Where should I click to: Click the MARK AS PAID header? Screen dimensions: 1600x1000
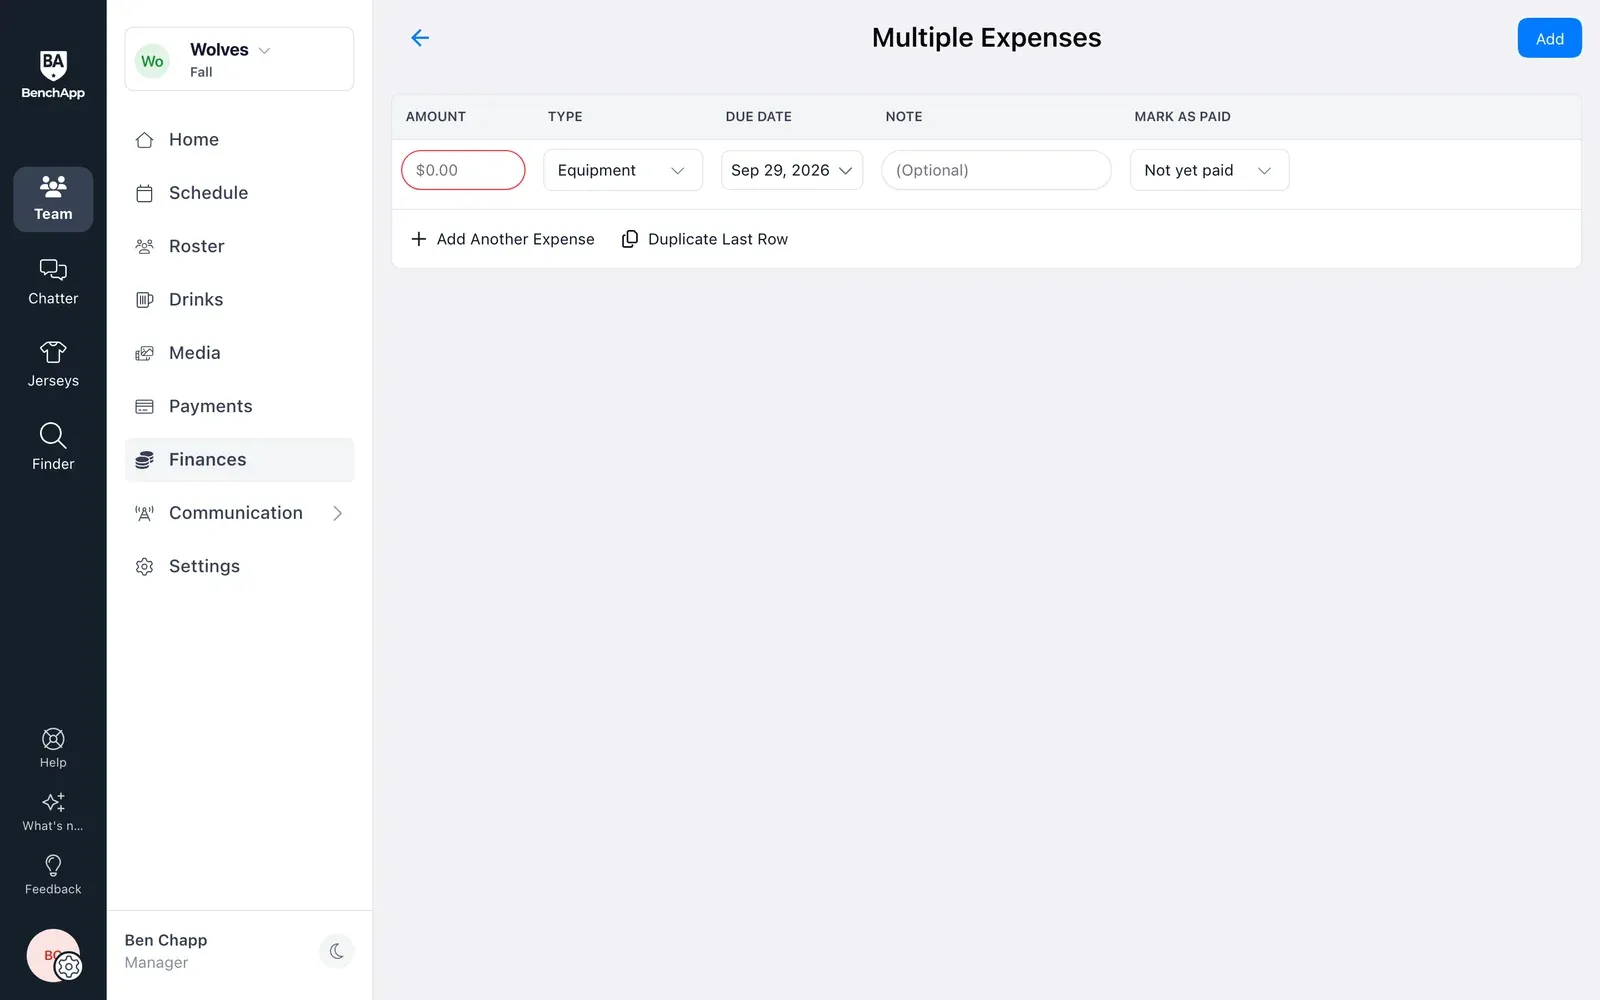[1182, 117]
